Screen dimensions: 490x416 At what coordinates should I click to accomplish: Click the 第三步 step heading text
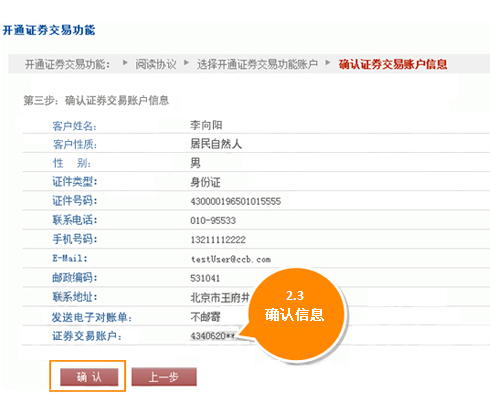96,100
